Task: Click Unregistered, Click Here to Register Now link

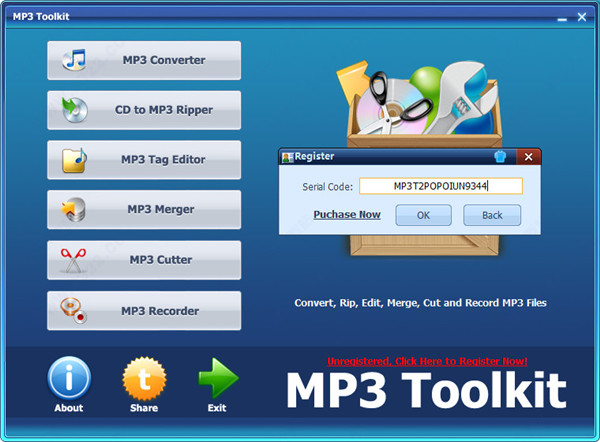Action: pos(427,361)
